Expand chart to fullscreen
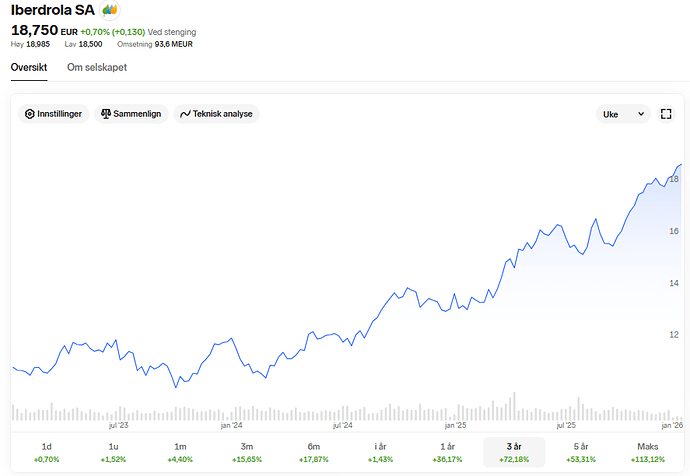The image size is (690, 476). click(x=667, y=114)
